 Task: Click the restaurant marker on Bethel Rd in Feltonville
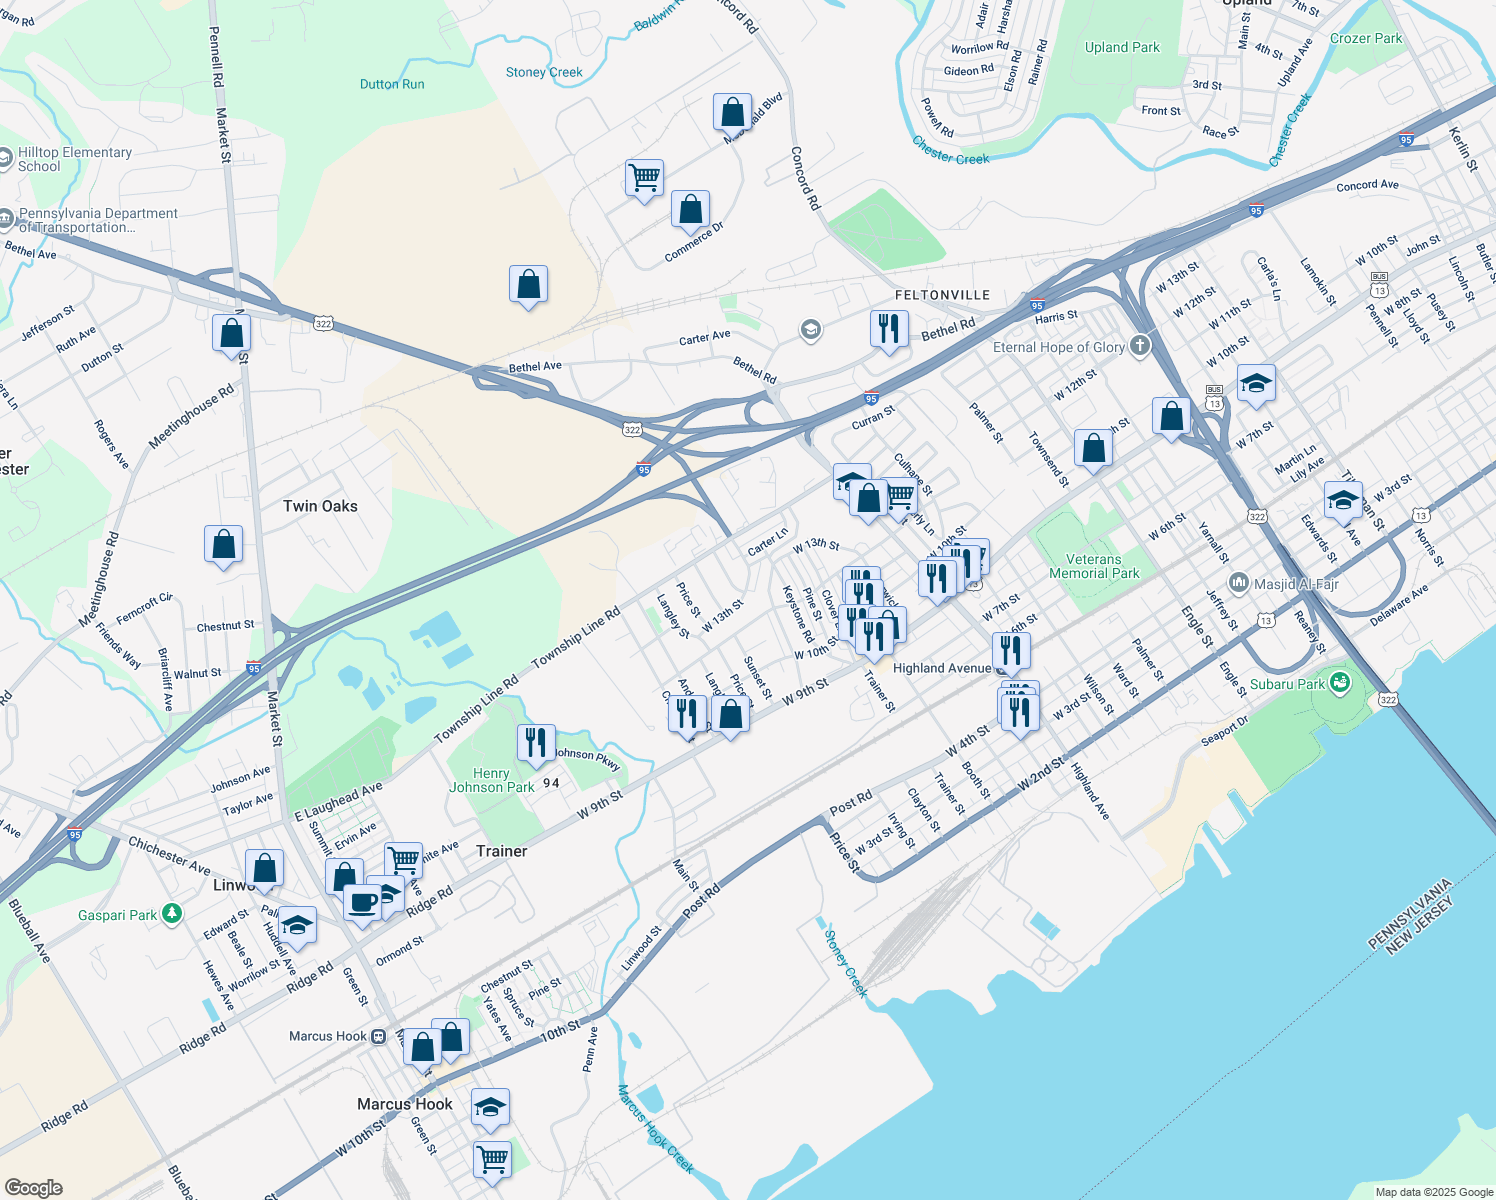pos(889,329)
